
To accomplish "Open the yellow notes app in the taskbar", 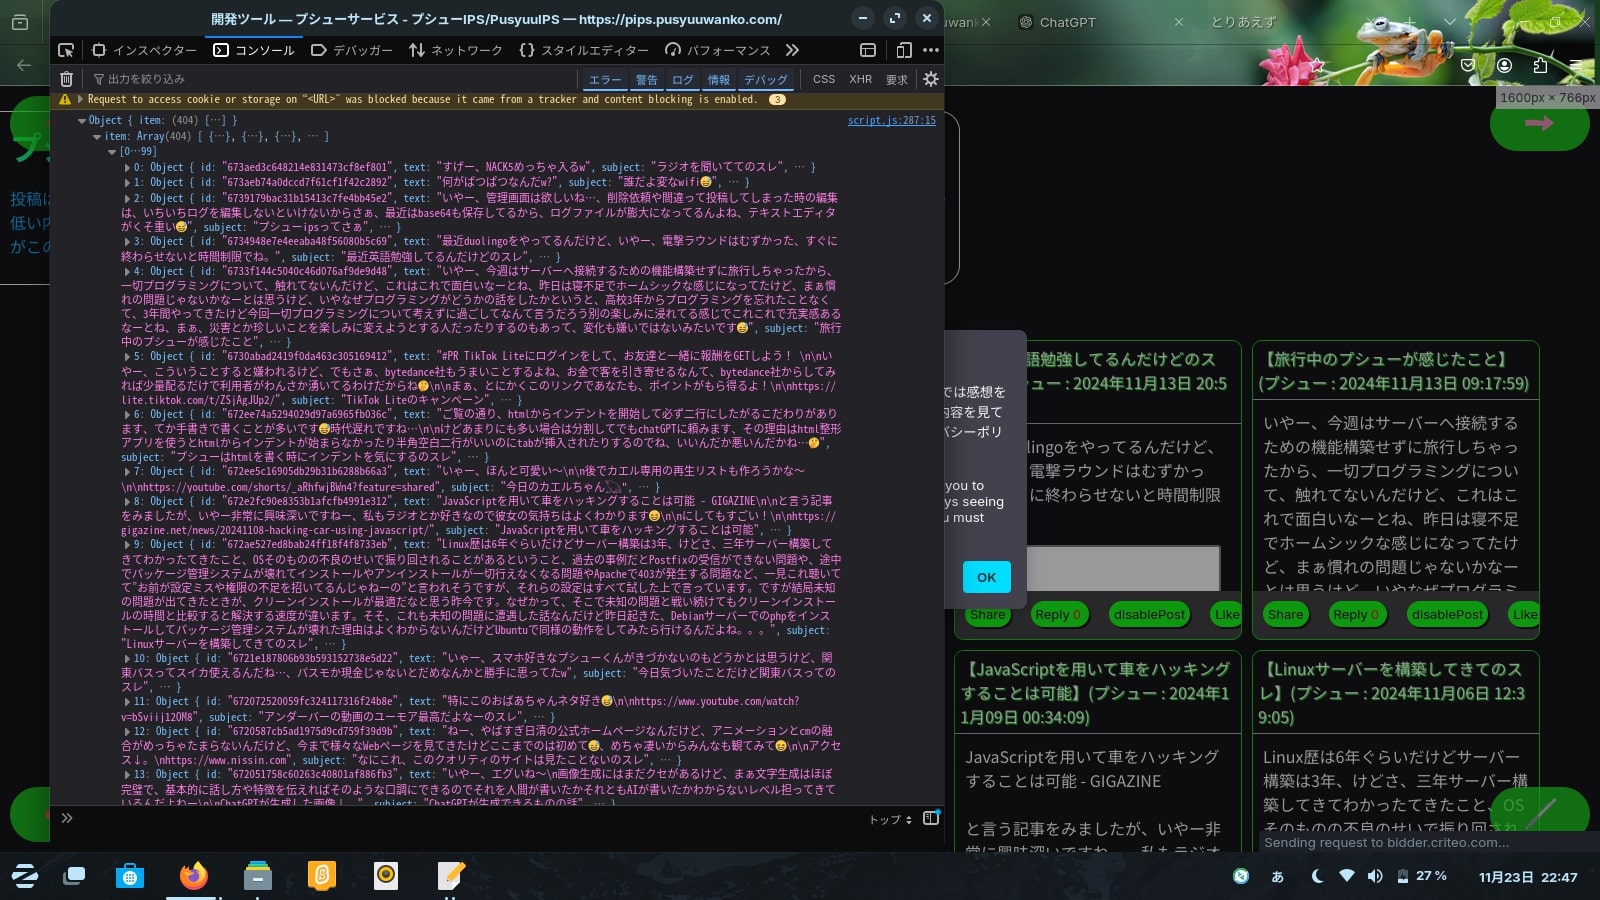I will click(322, 876).
